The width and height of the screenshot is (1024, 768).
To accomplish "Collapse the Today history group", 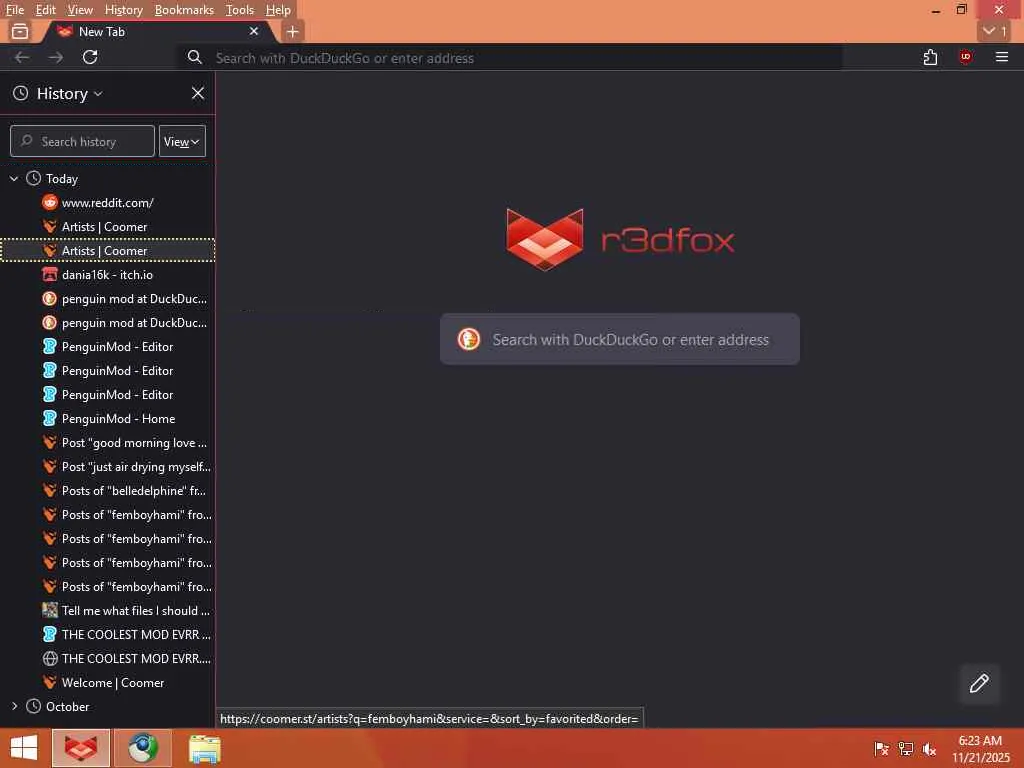I will [x=14, y=178].
